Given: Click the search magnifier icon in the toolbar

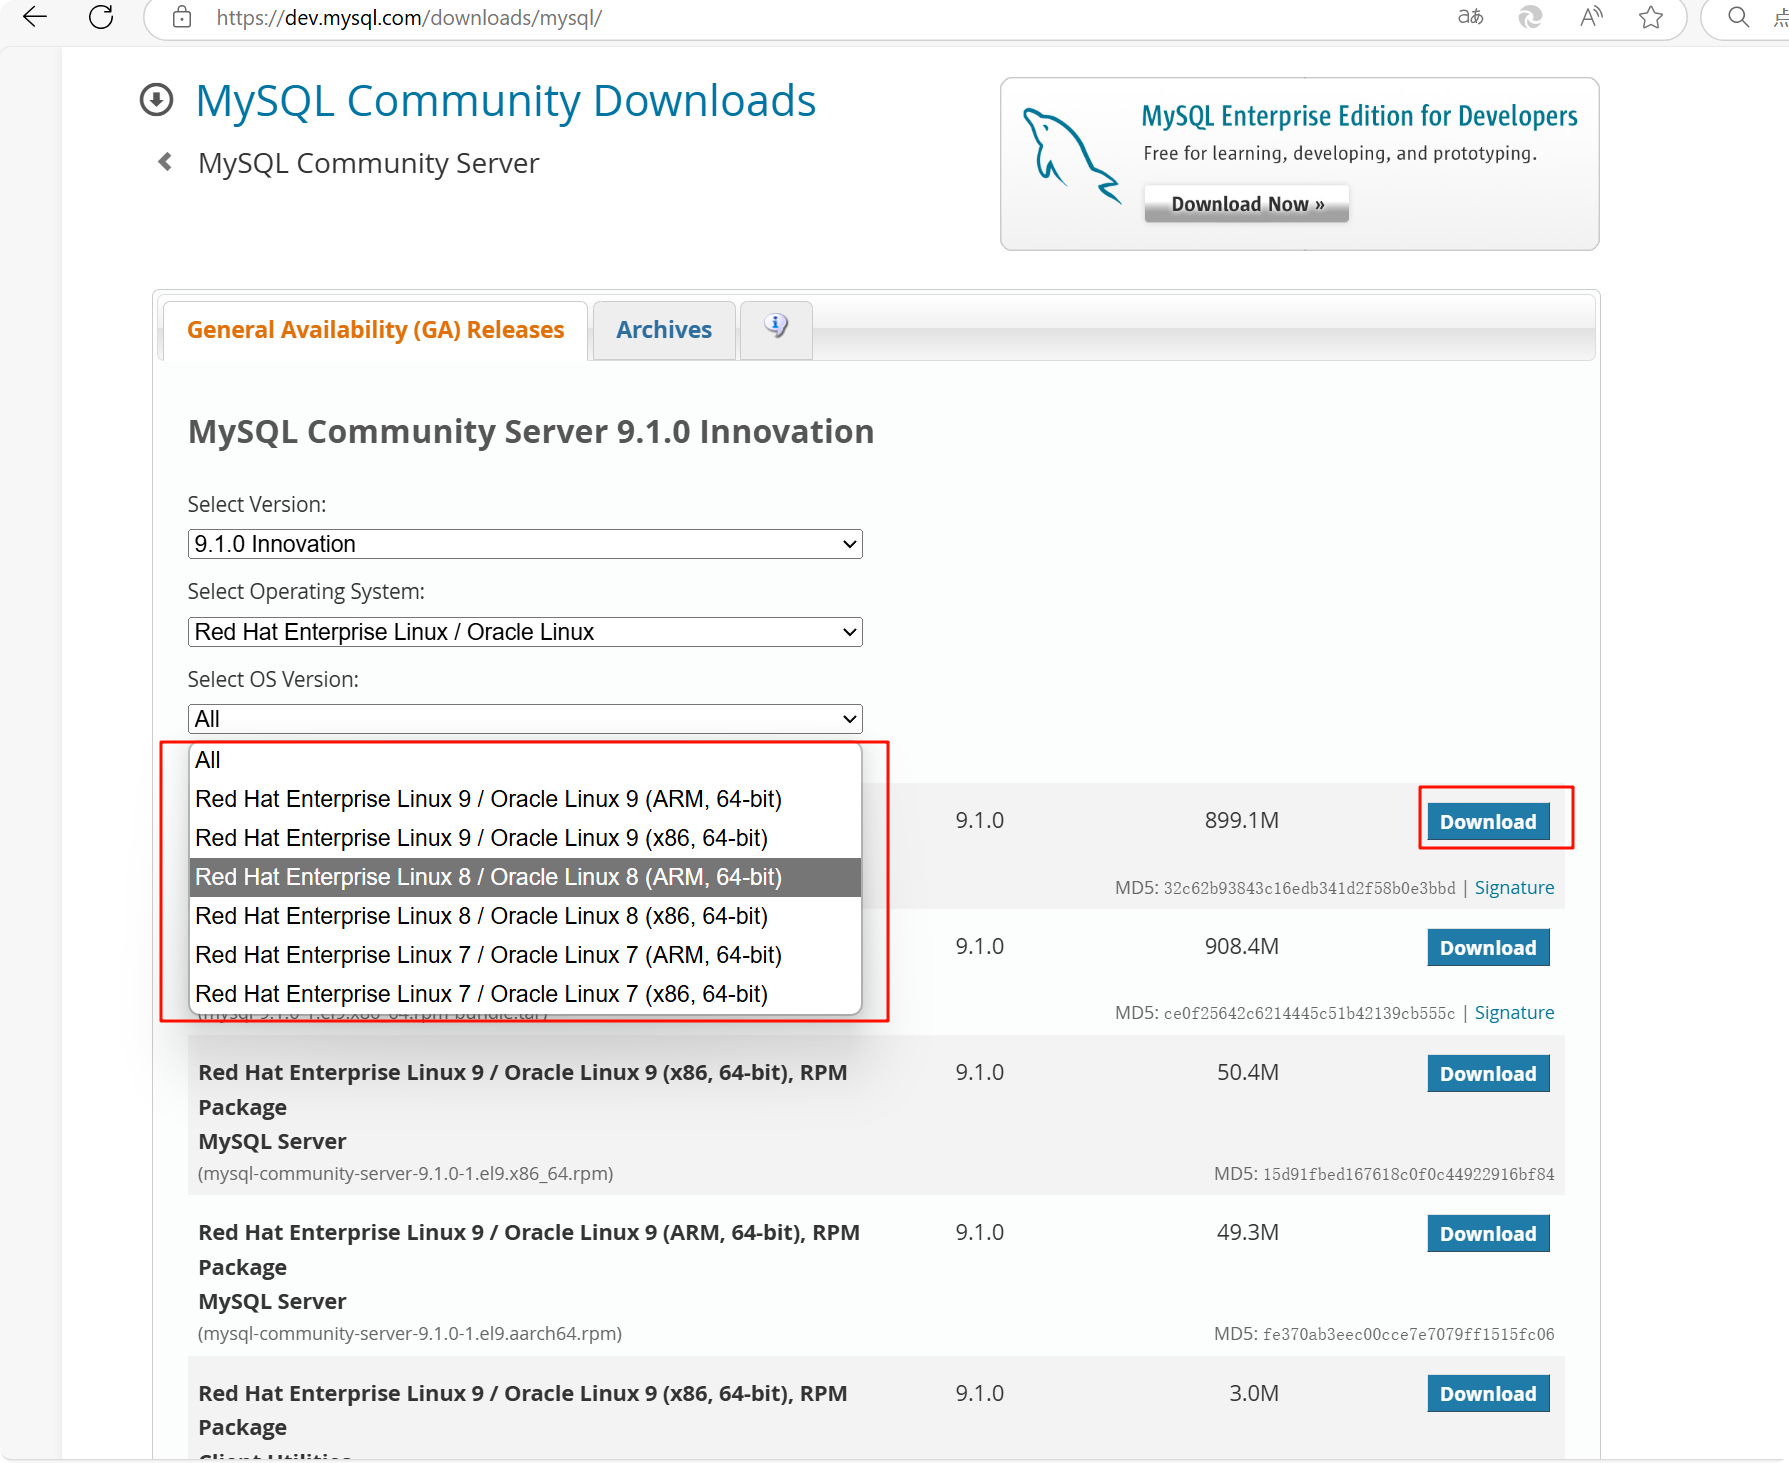Looking at the screenshot, I should pos(1737,17).
